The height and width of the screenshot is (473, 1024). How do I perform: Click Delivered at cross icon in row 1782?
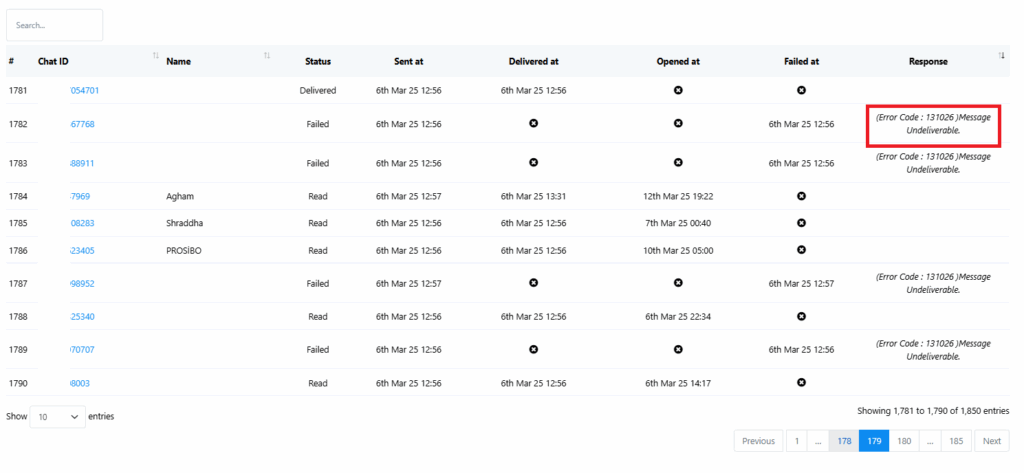click(533, 123)
